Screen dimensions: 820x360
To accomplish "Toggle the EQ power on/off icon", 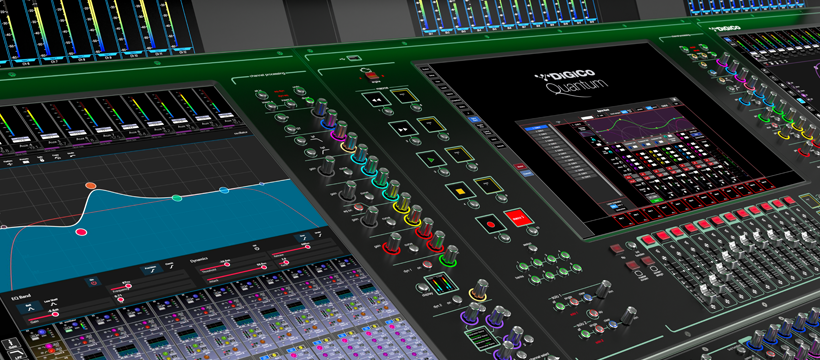I will 92,283.
